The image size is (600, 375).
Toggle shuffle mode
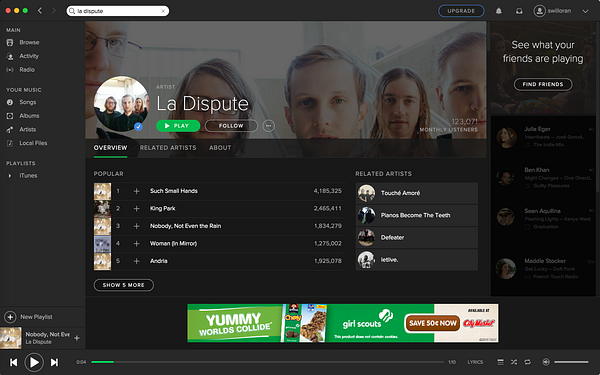514,362
